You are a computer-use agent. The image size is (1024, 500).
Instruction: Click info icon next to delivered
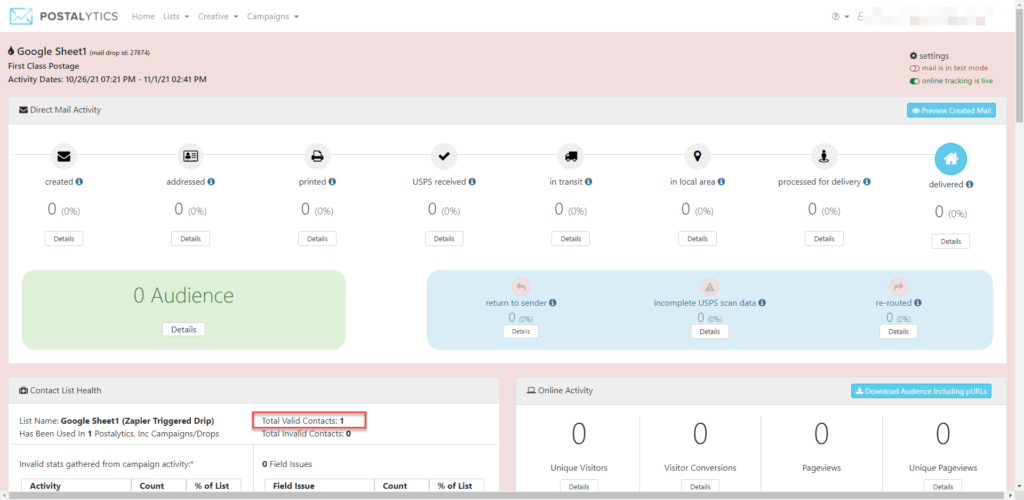point(970,185)
